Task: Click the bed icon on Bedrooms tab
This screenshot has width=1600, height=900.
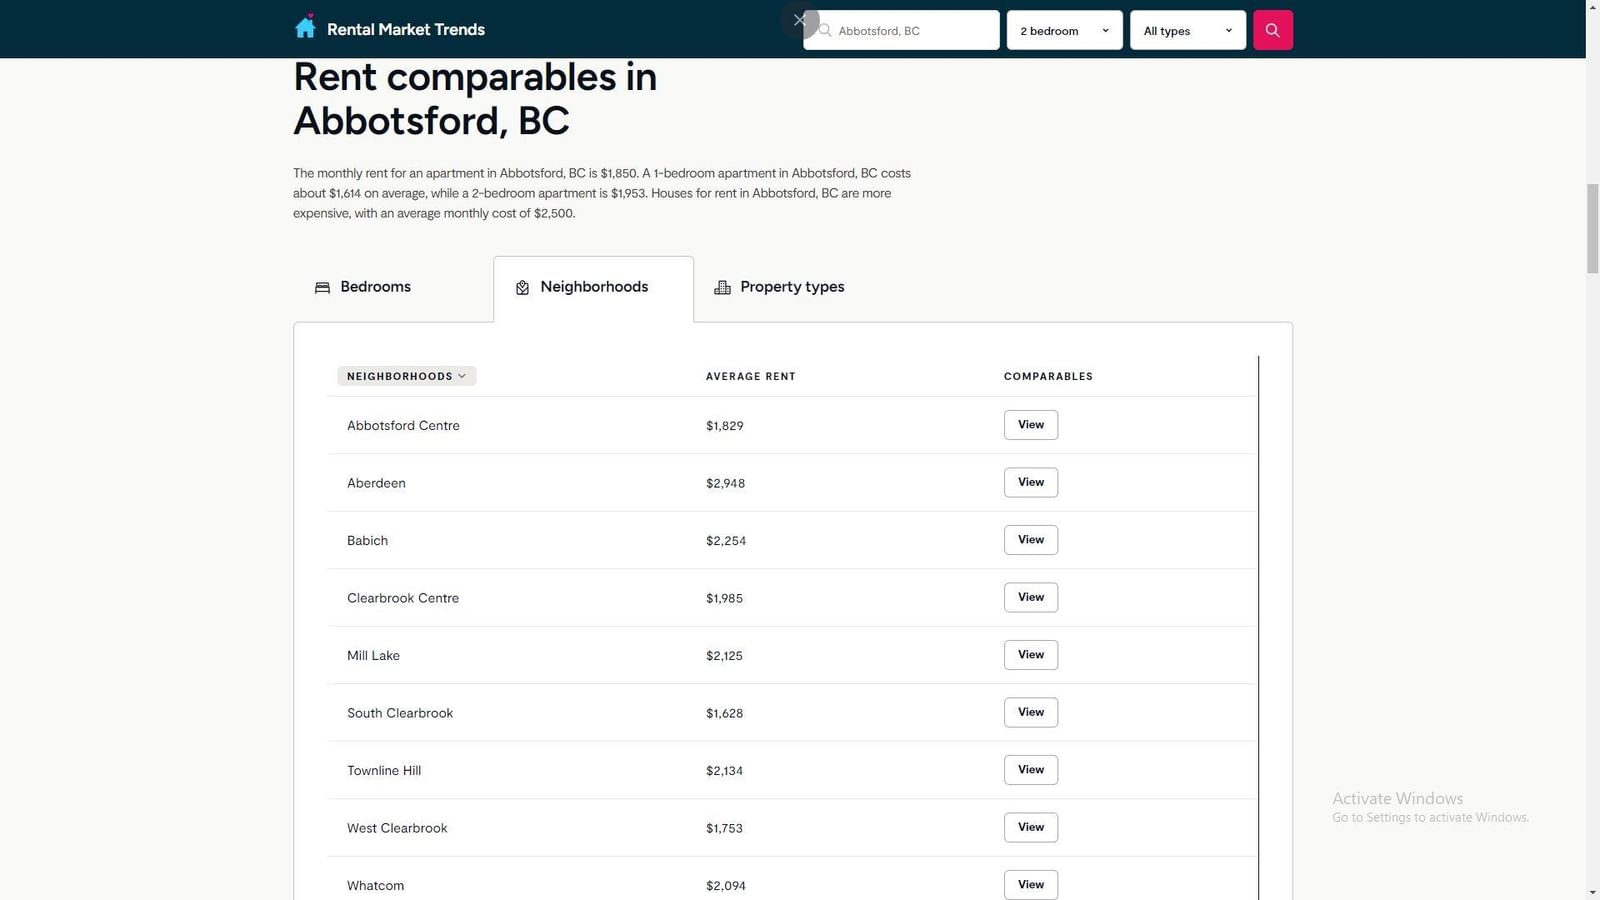Action: 322,288
